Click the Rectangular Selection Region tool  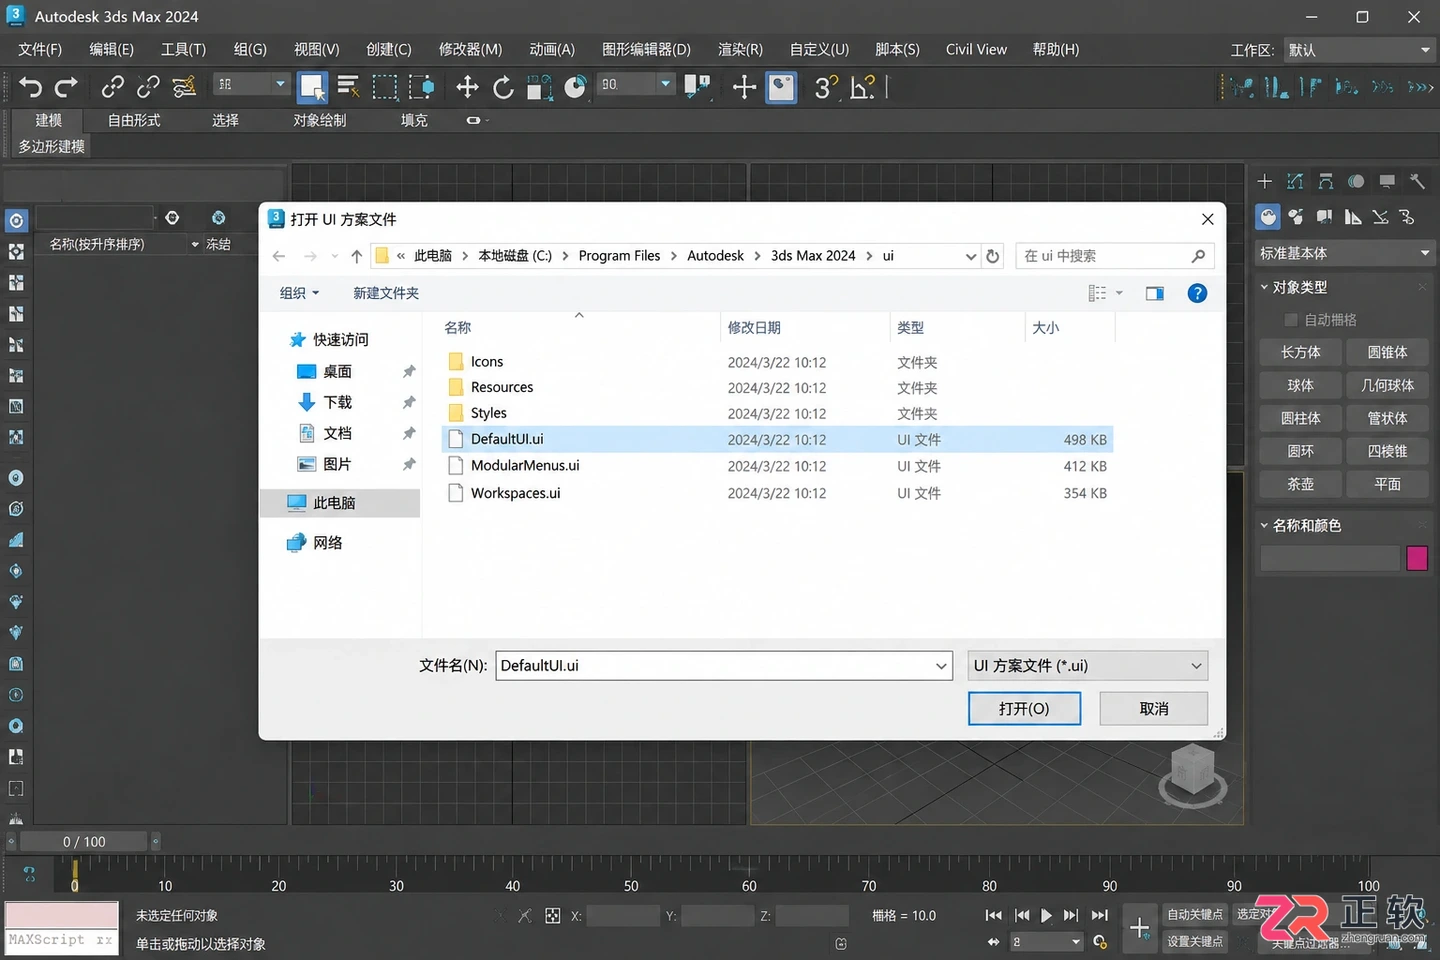(x=385, y=88)
